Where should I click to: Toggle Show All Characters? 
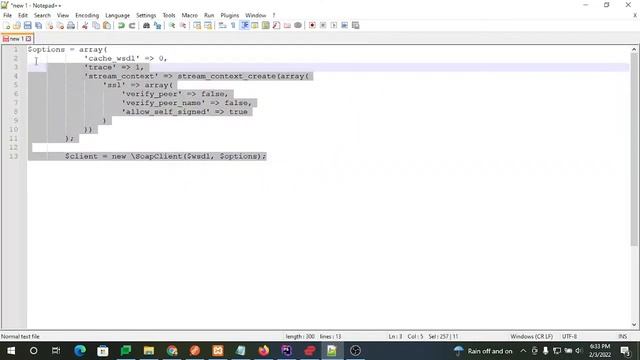[x=233, y=25]
